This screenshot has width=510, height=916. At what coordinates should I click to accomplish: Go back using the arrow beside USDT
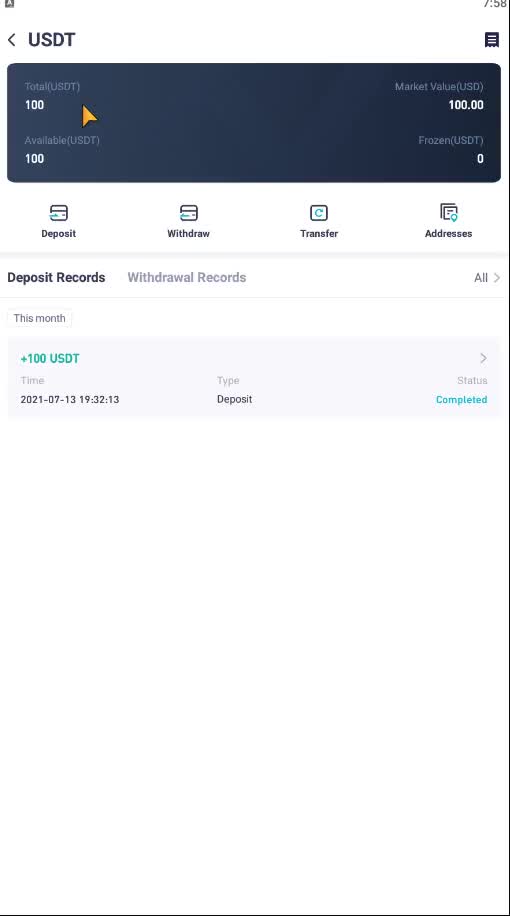12,40
